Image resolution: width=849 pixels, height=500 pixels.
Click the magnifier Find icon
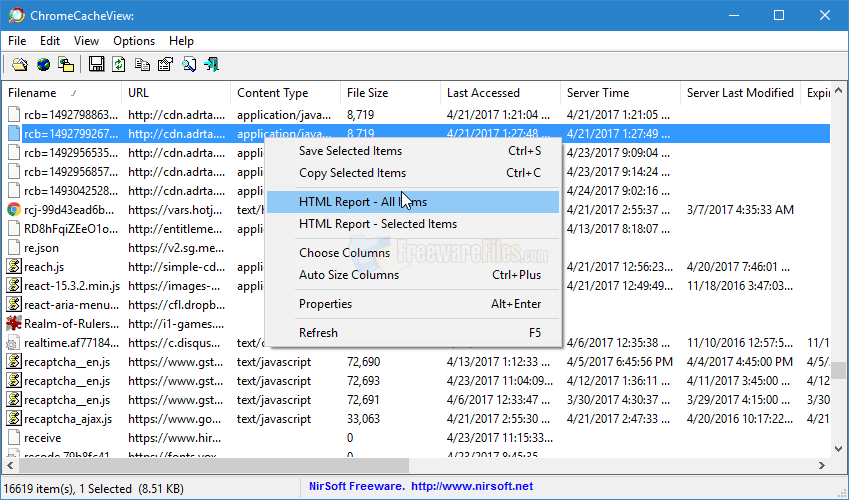(x=188, y=64)
